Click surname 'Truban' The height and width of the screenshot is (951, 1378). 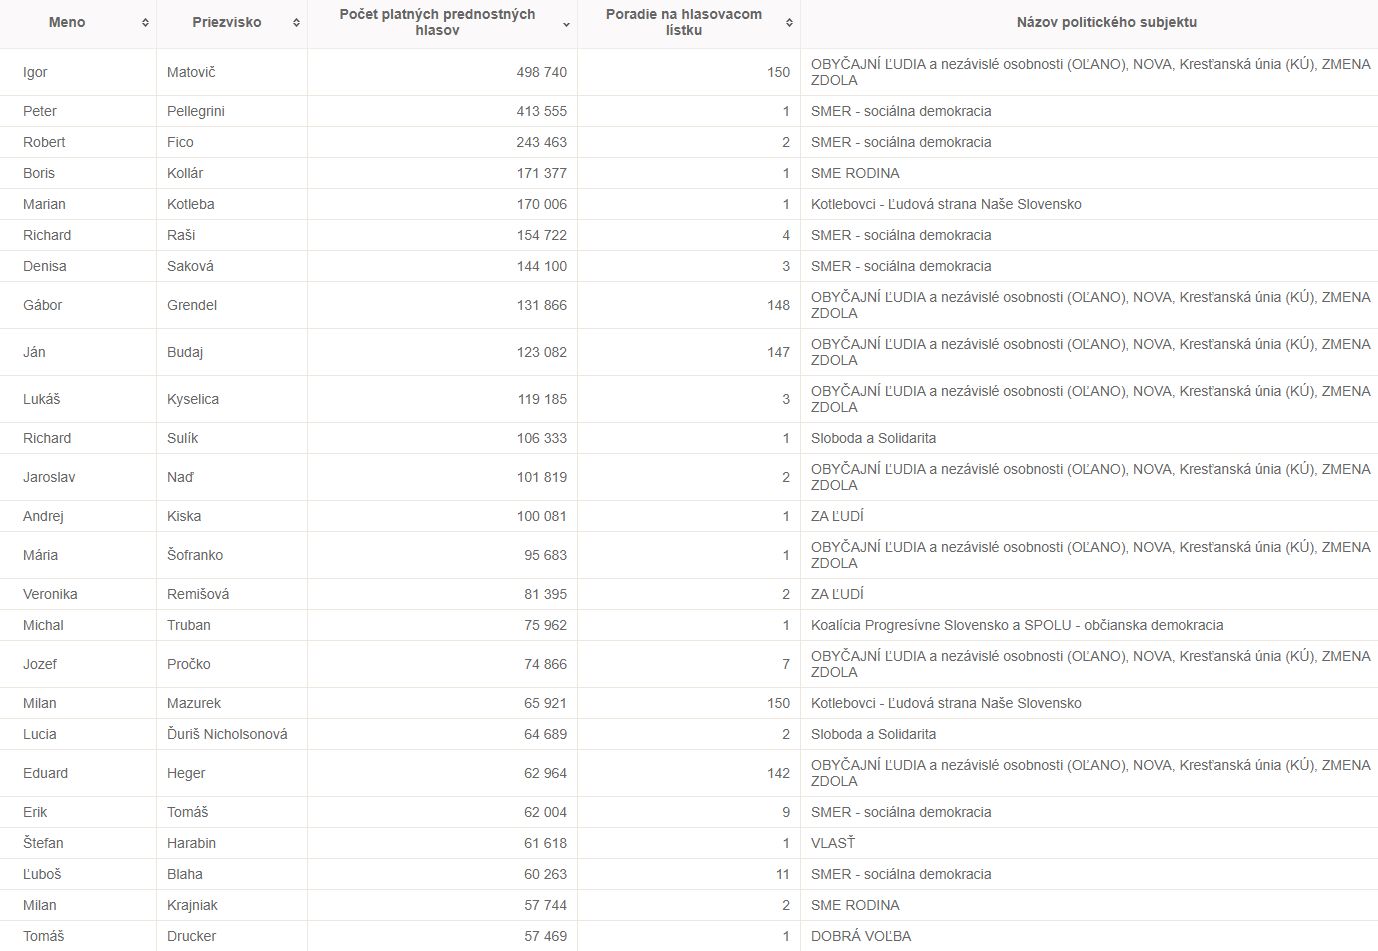coord(189,625)
